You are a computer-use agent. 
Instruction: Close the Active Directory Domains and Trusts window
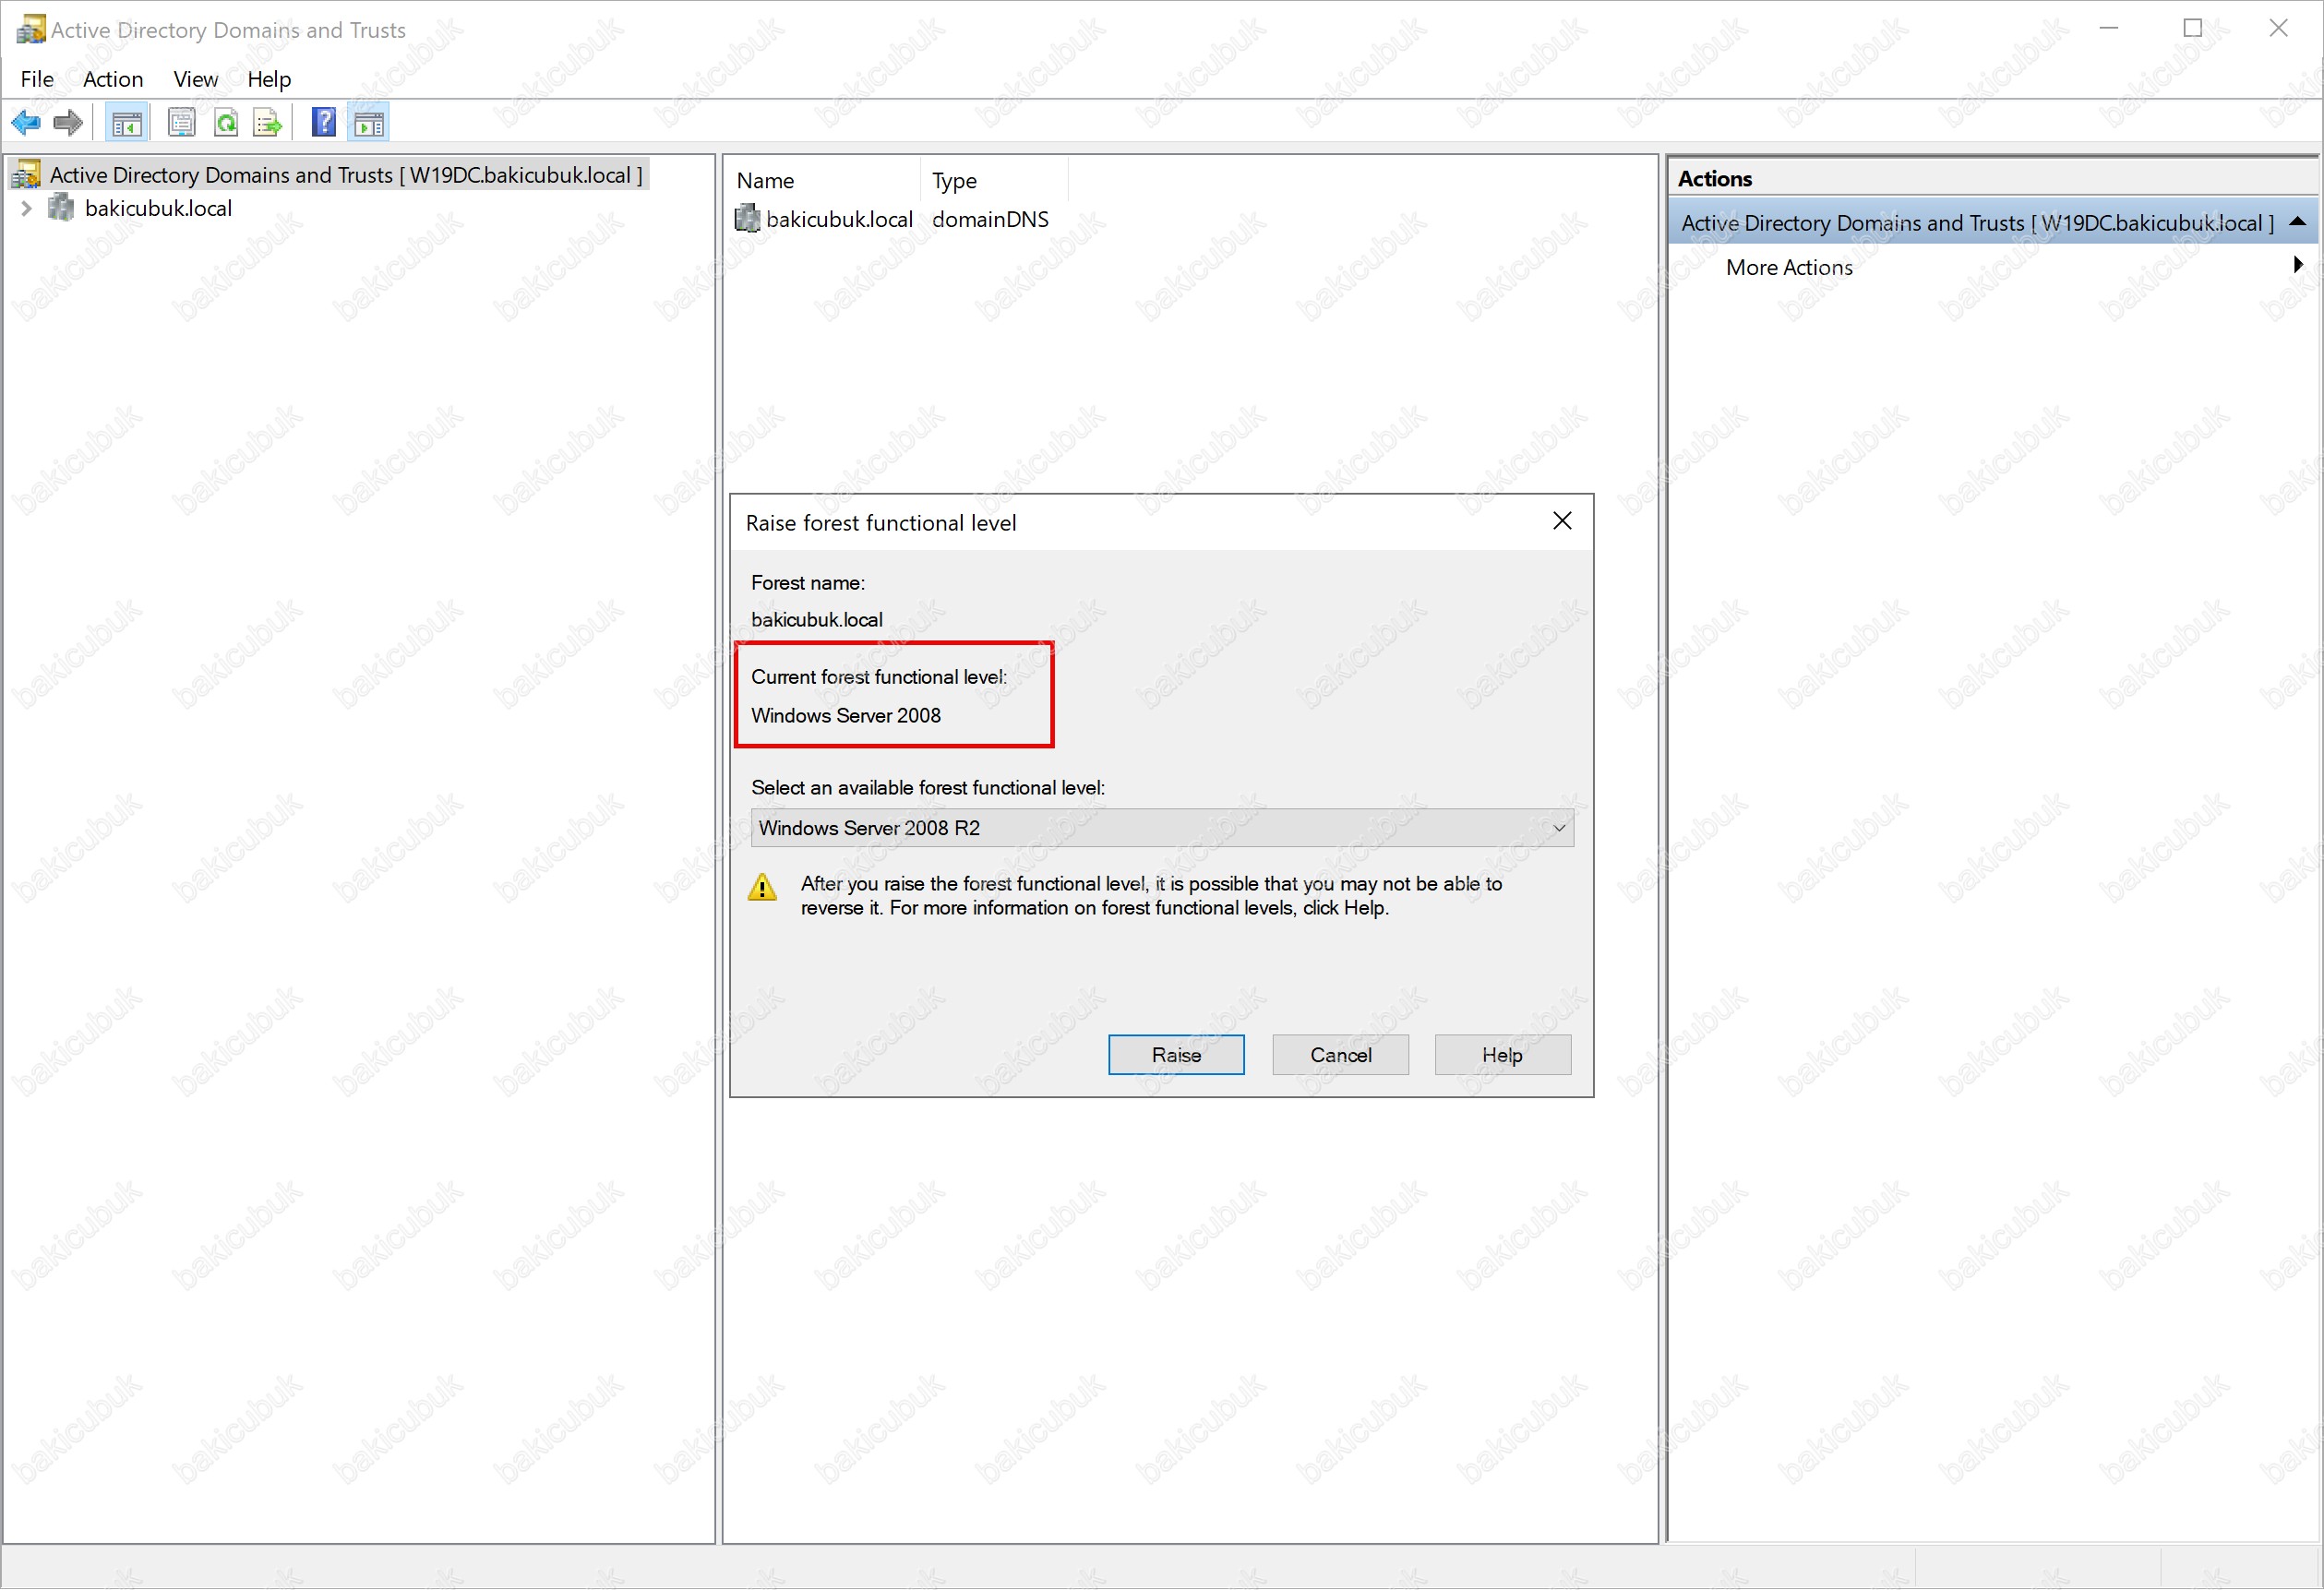tap(2278, 28)
